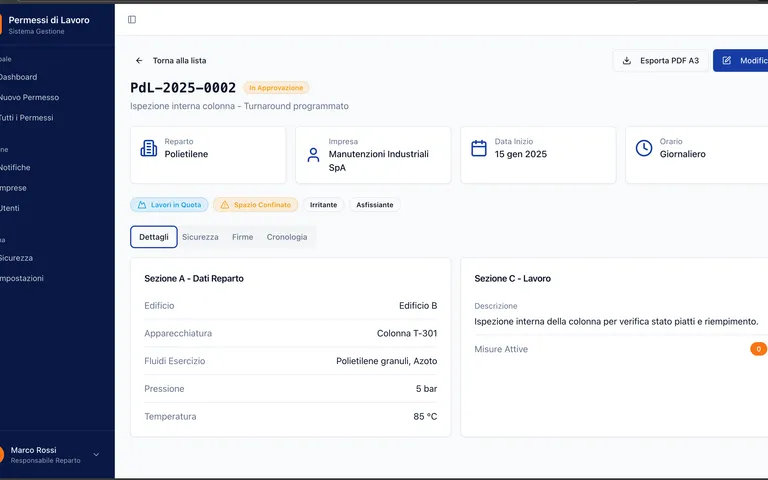Screen dimensions: 768x480
Task: Click the back arrow icon
Action: 139,60
